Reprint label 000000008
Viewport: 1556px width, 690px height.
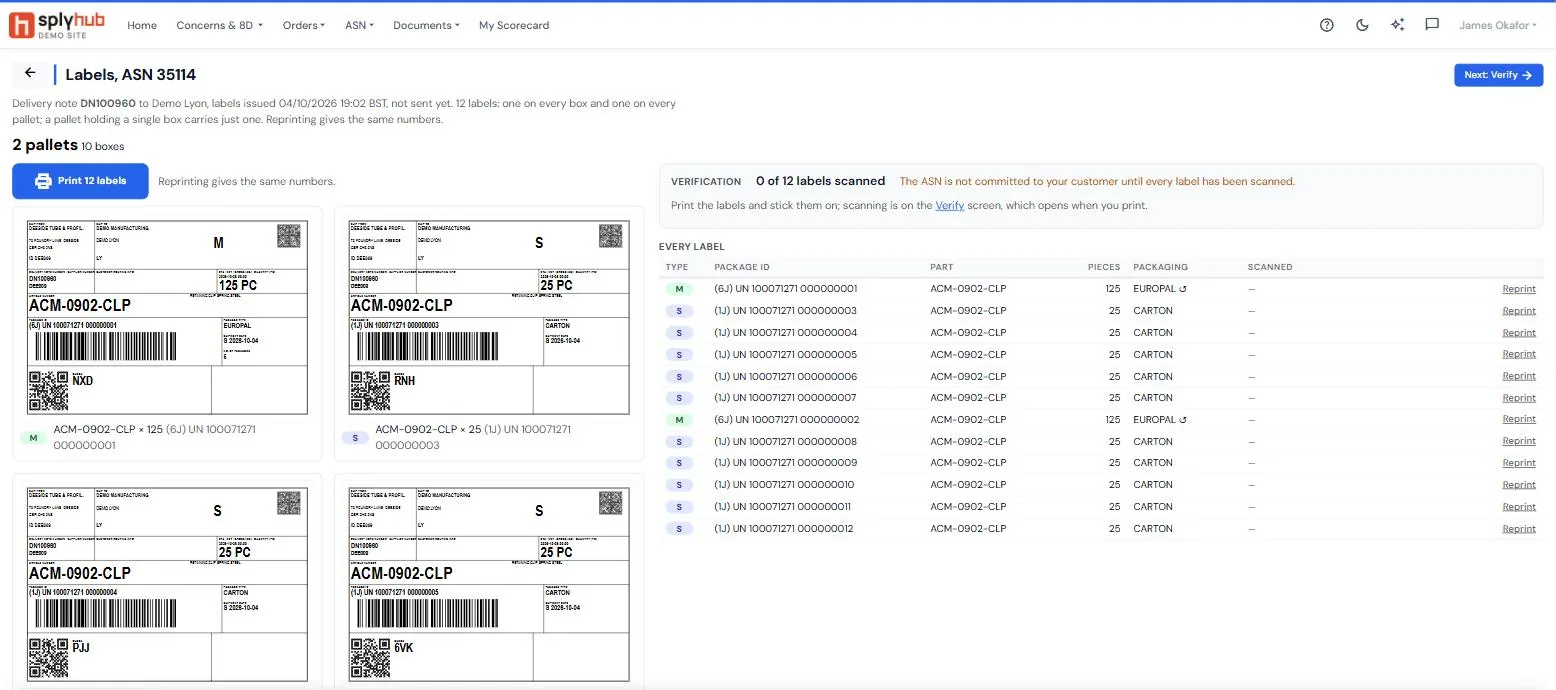(1519, 441)
